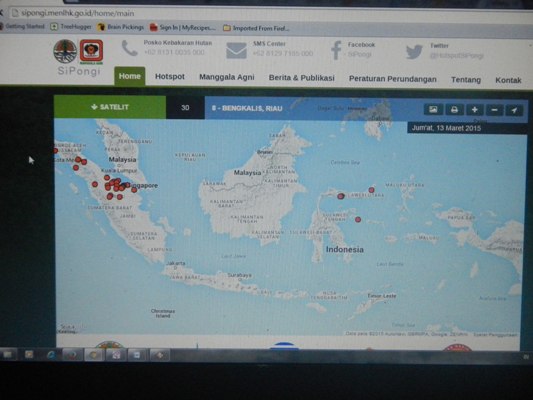Click the map image export icon
Viewport: 533px width, 400px height.
[x=433, y=109]
